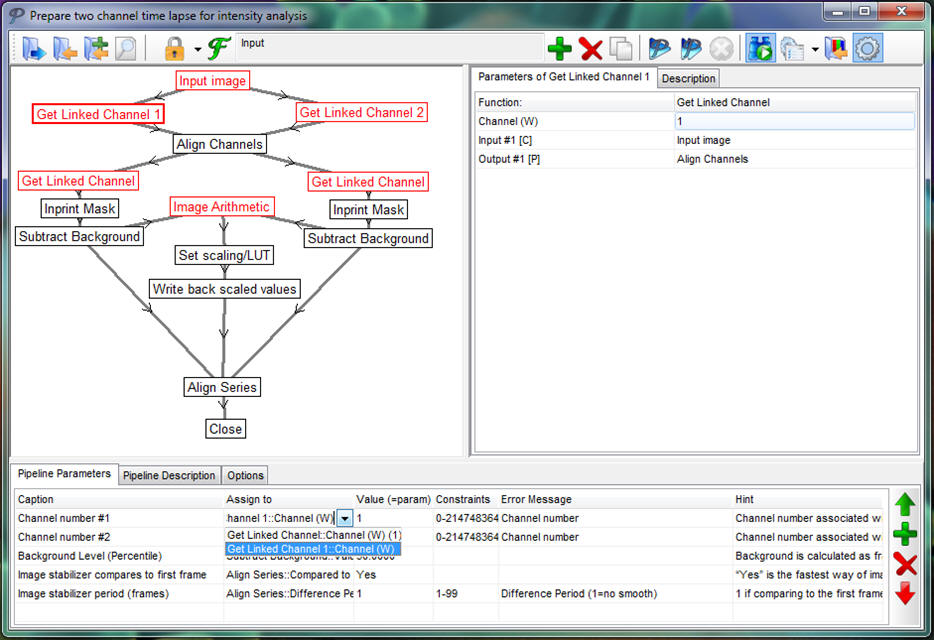Click the Input image value in parameters table
The width and height of the screenshot is (934, 640).
703,141
